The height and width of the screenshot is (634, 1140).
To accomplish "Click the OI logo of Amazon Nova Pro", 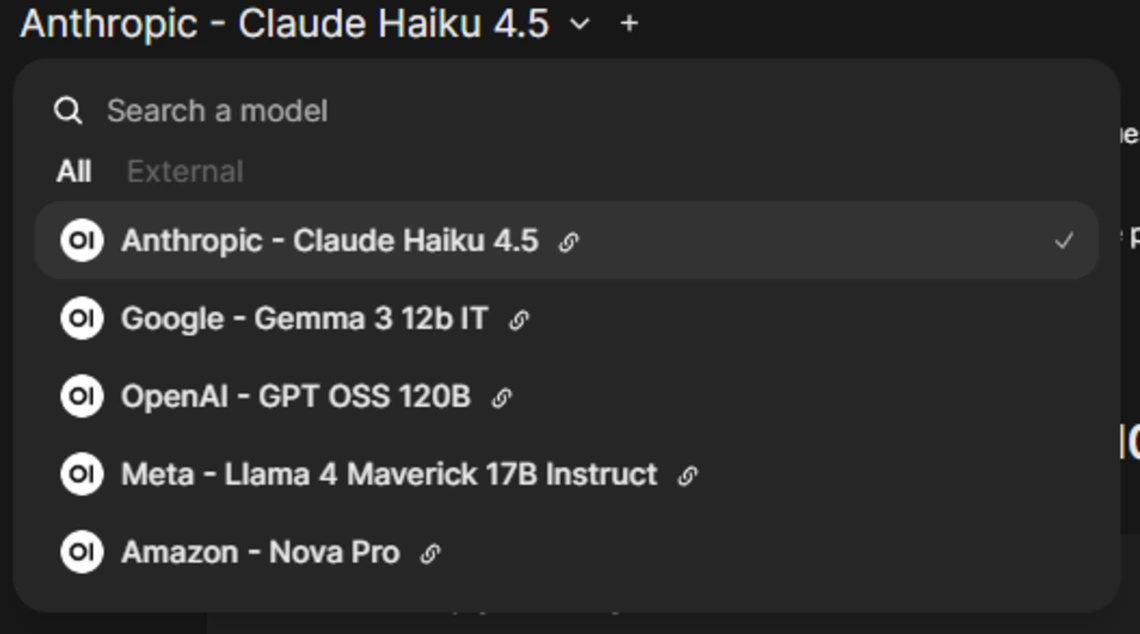I will tap(82, 552).
